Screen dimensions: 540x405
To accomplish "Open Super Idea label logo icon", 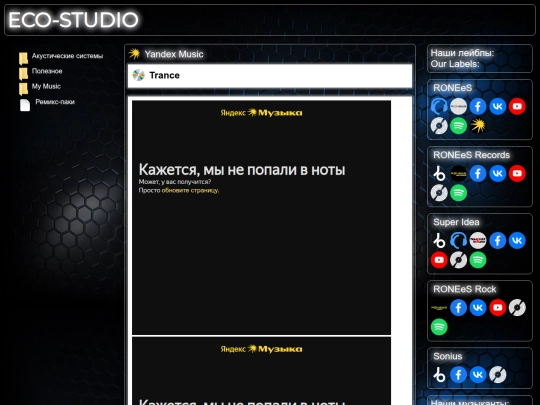I will tap(478, 240).
